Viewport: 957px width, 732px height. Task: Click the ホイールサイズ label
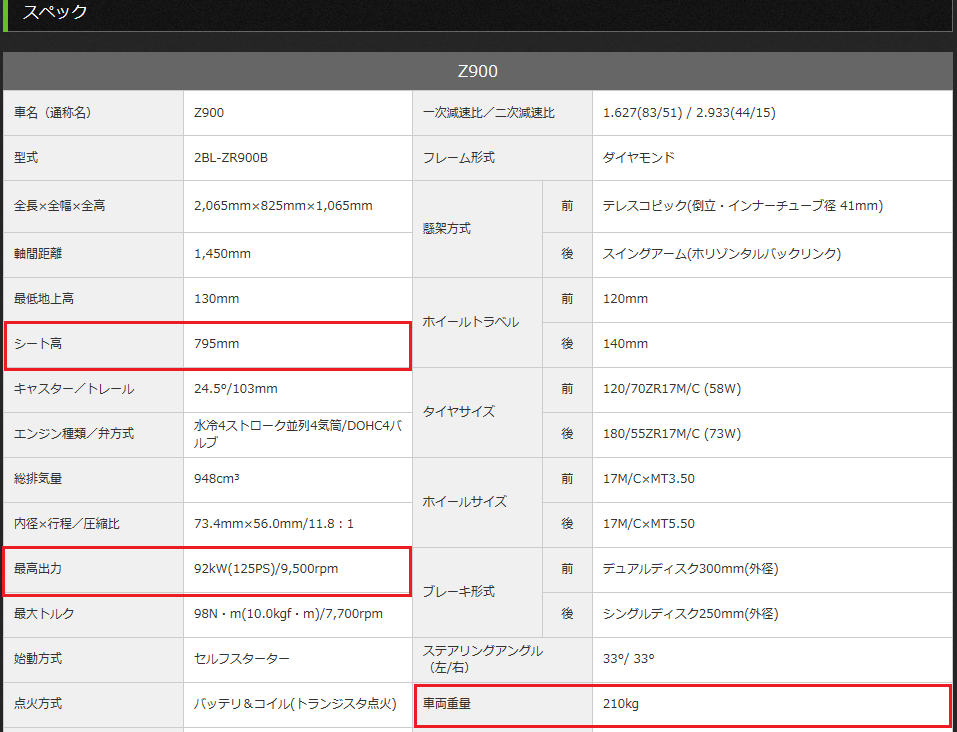click(x=465, y=502)
